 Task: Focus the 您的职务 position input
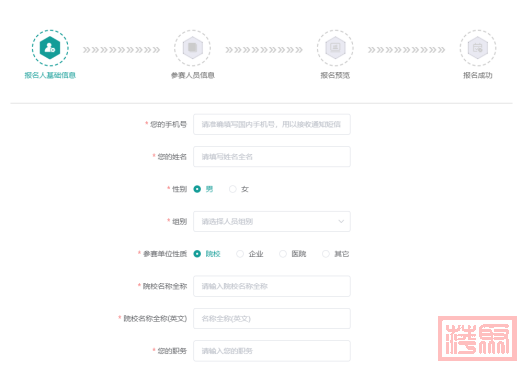point(272,351)
